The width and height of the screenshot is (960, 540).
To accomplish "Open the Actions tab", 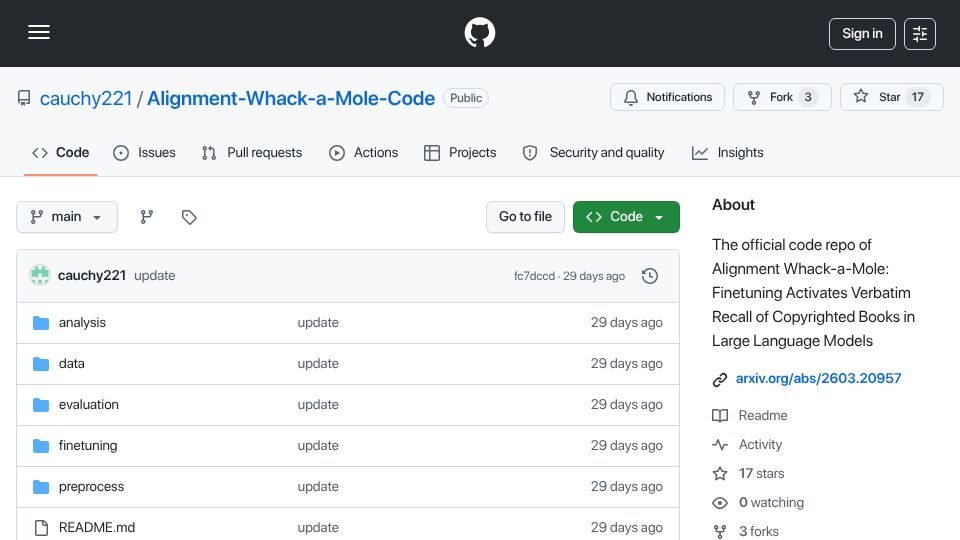I will click(364, 152).
